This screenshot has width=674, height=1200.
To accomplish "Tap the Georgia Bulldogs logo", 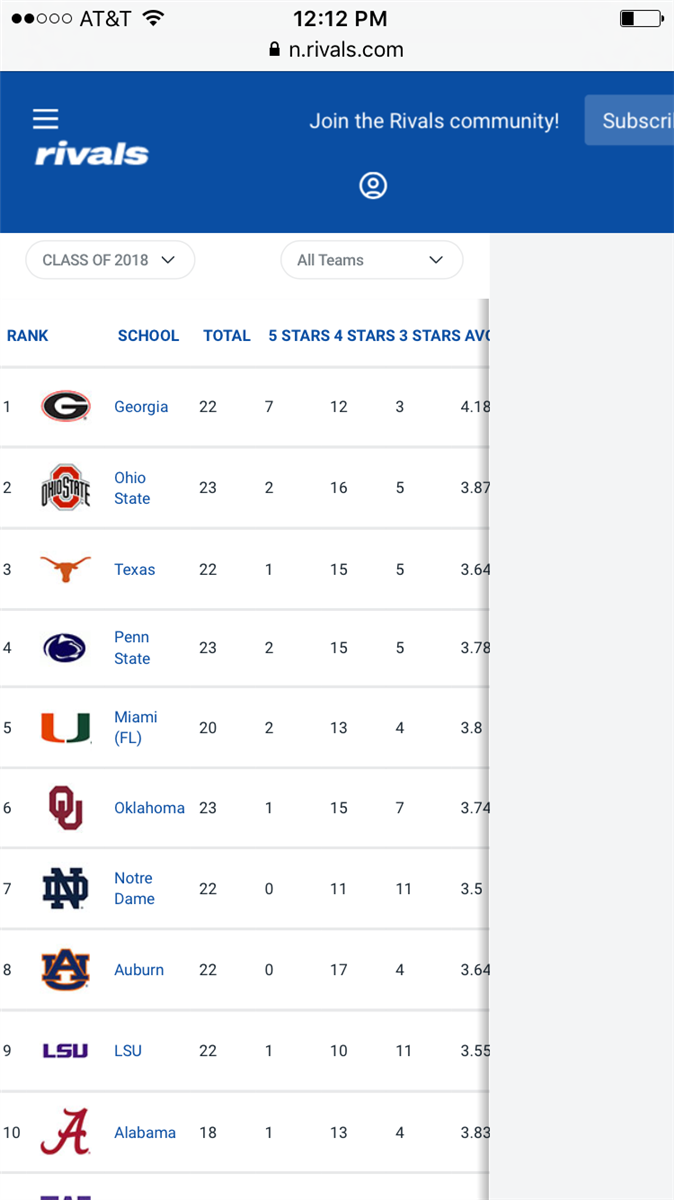I will click(66, 406).
